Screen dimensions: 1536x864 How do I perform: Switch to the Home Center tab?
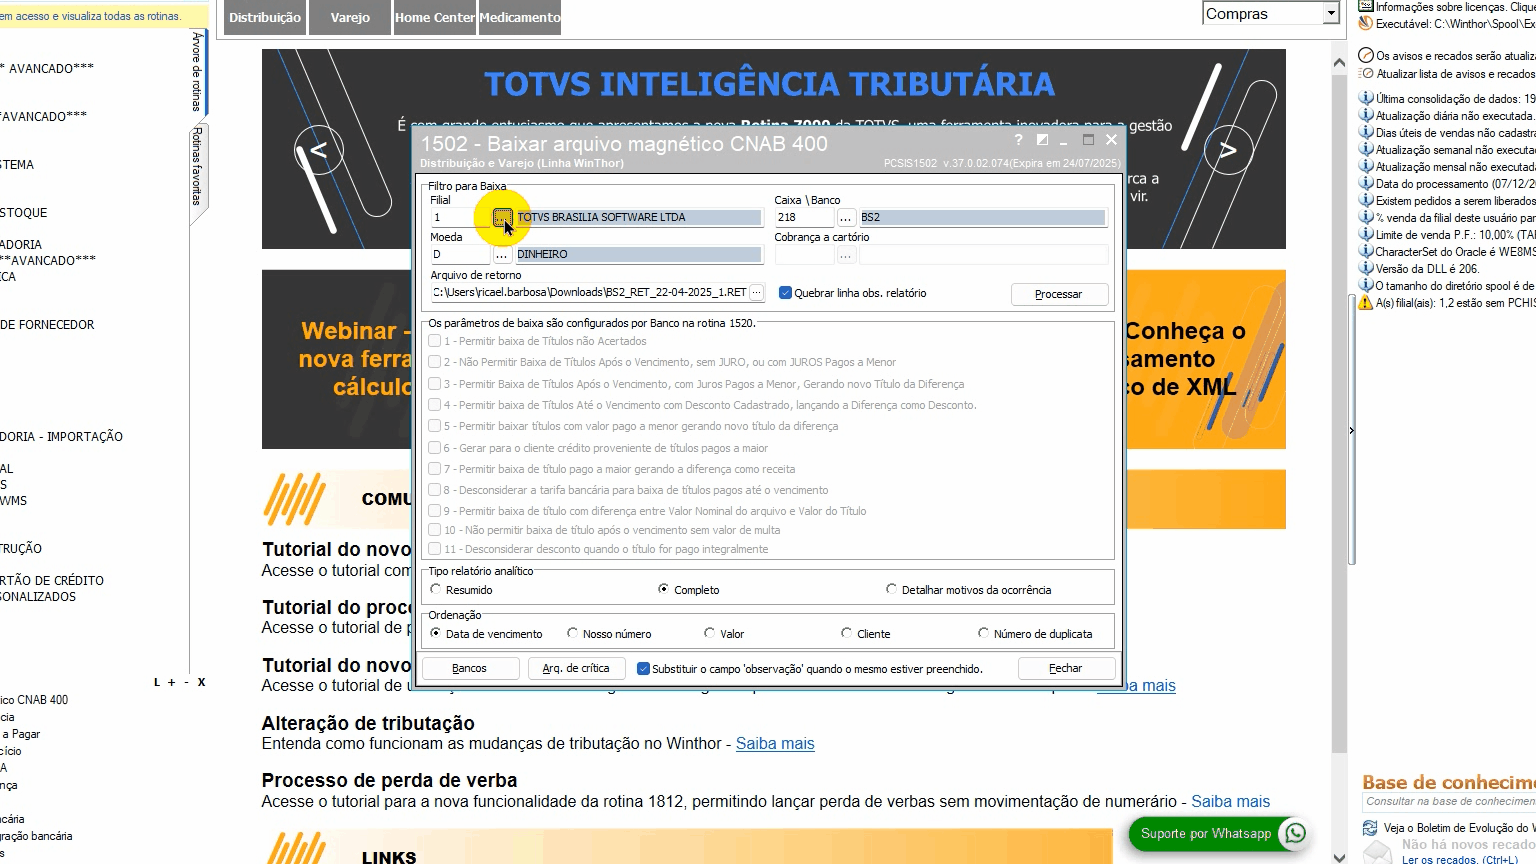[x=435, y=18]
